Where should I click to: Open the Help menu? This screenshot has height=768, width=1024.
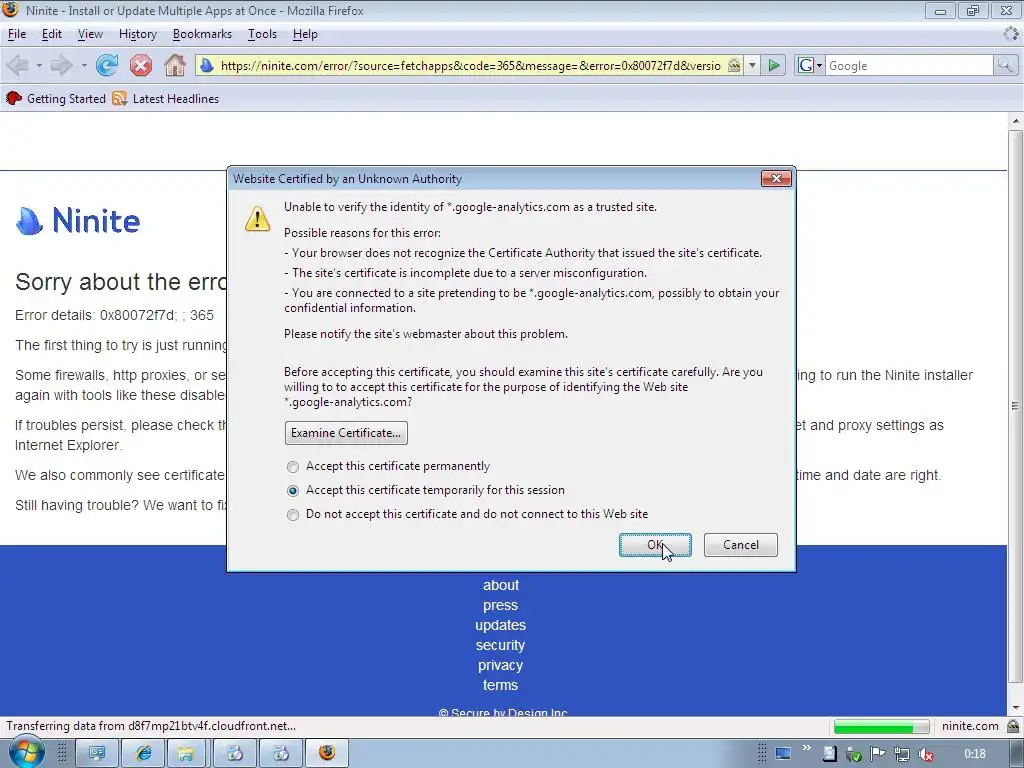pos(305,34)
